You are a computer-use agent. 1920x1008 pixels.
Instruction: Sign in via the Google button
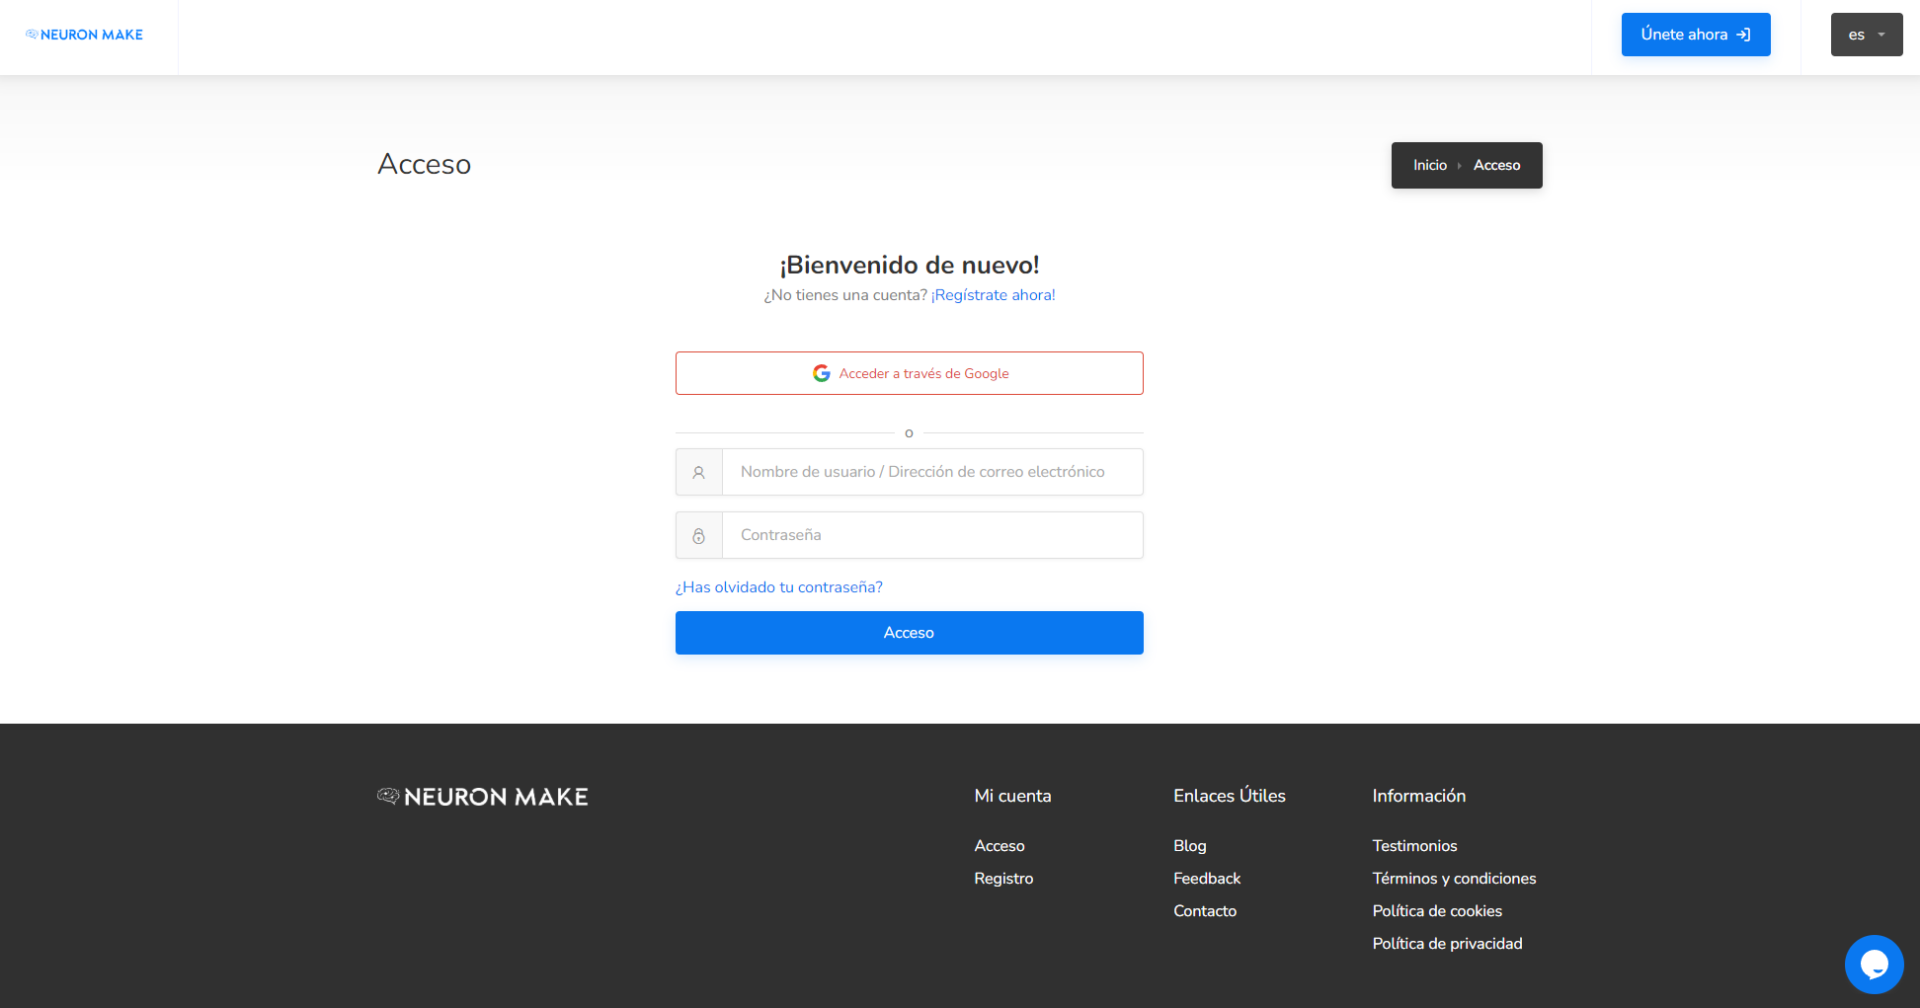pos(909,373)
